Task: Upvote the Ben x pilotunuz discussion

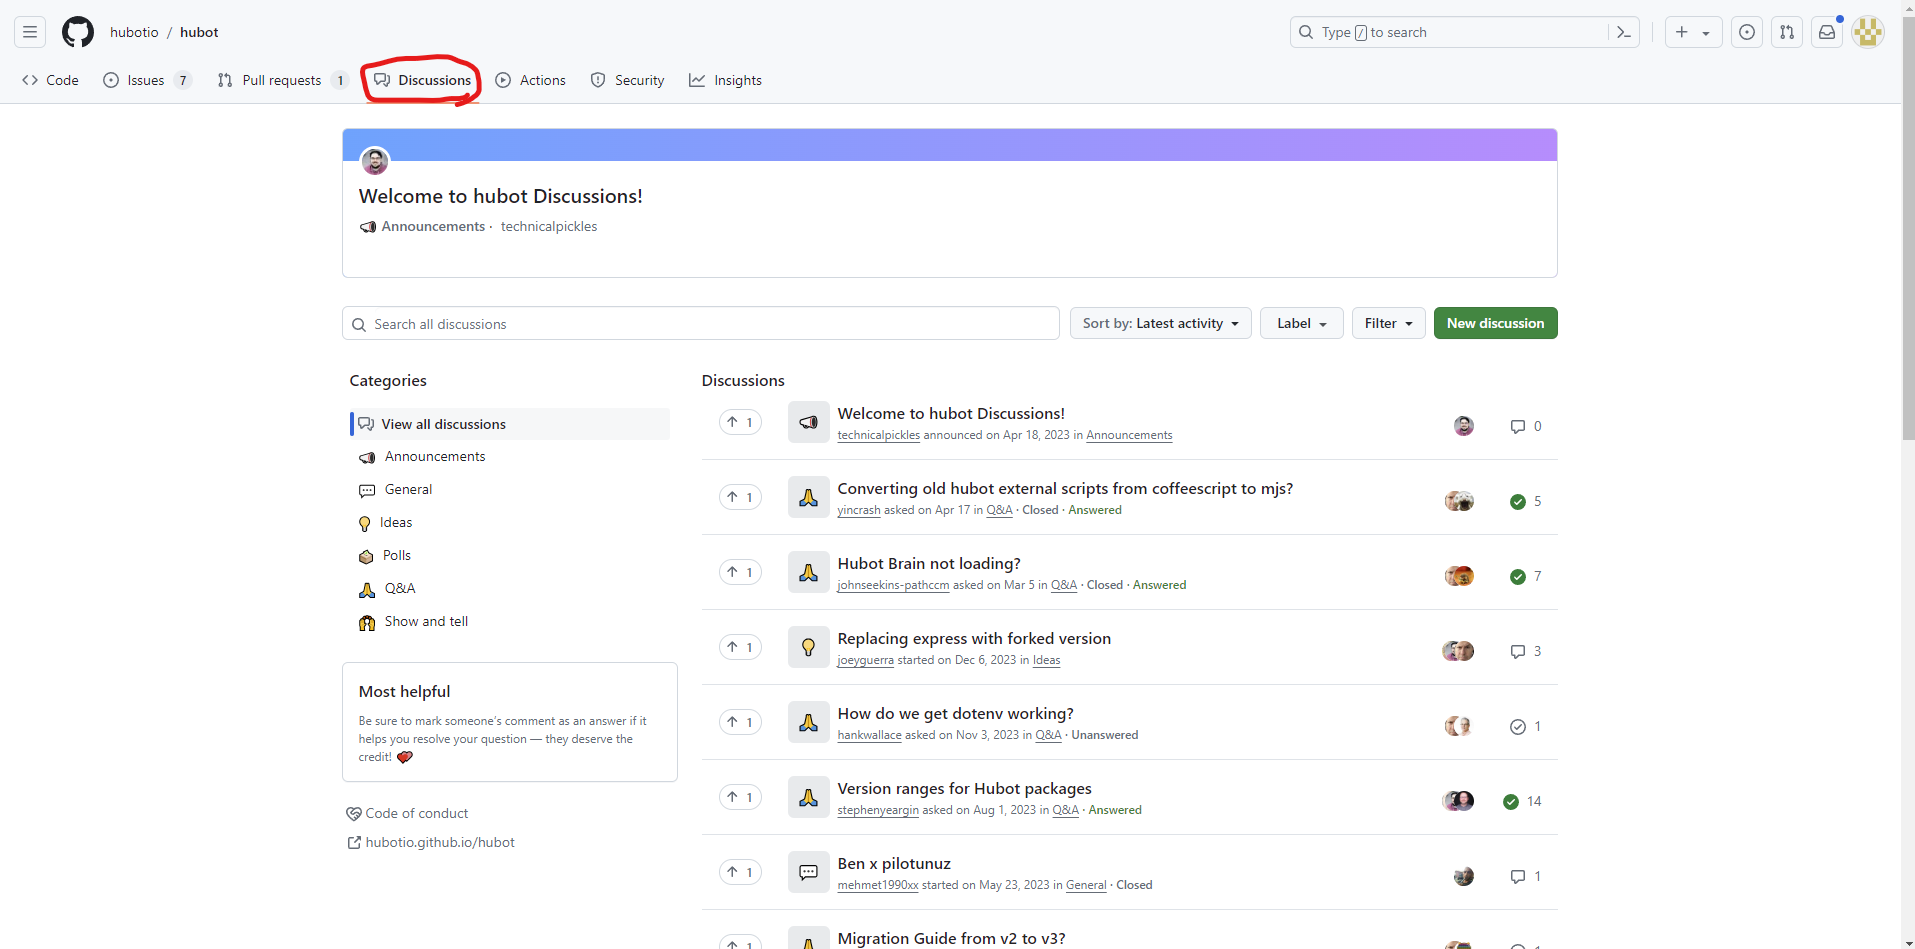Action: pos(740,872)
